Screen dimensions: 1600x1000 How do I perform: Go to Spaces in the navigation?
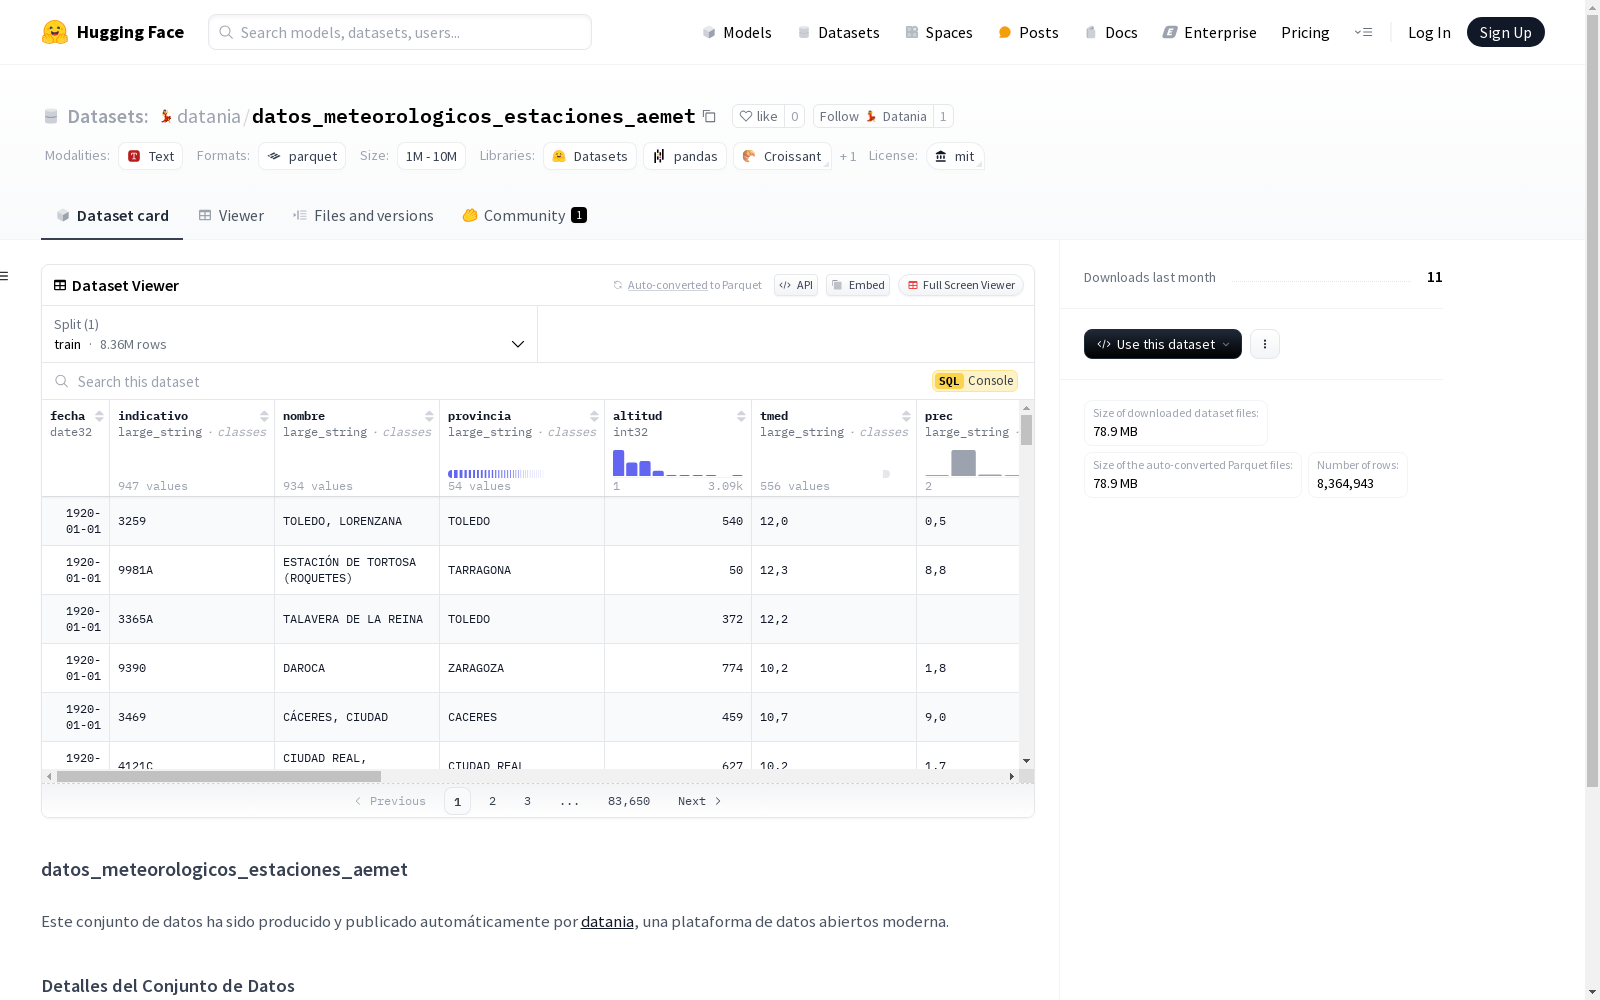(x=939, y=32)
